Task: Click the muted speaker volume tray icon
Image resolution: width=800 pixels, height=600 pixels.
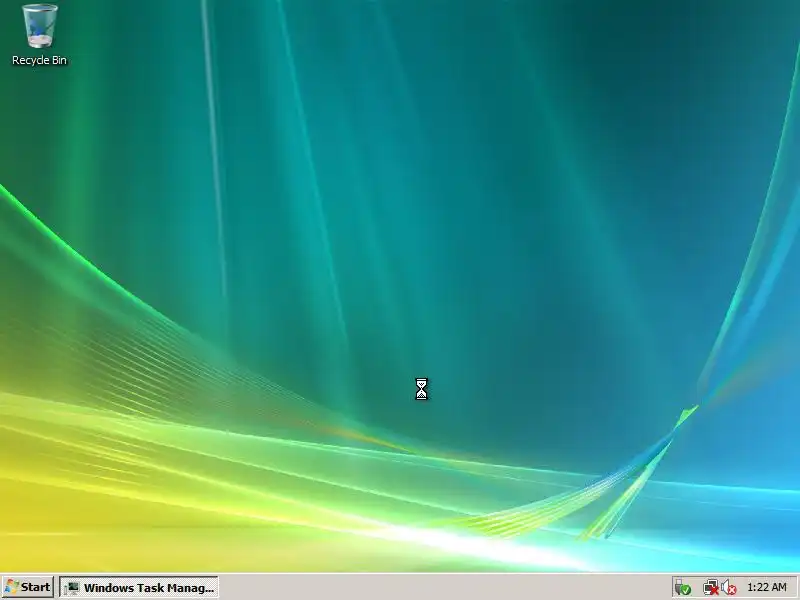Action: coord(729,588)
